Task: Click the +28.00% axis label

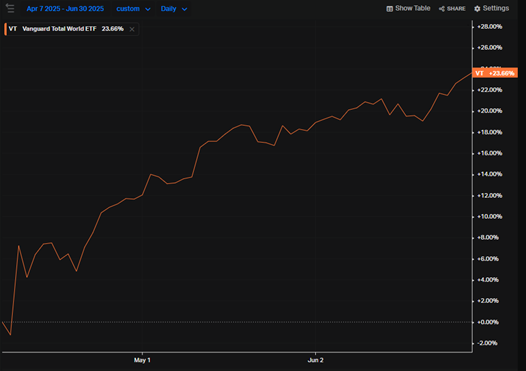Action: click(489, 27)
